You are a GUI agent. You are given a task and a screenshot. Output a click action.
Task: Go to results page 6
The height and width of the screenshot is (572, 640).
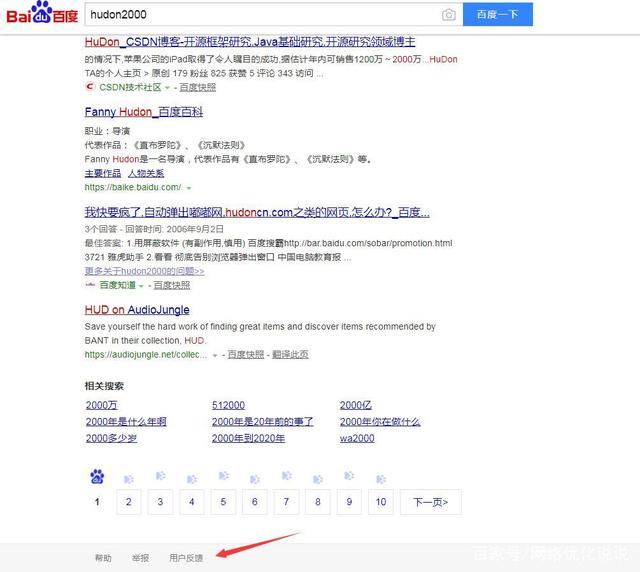(x=255, y=502)
